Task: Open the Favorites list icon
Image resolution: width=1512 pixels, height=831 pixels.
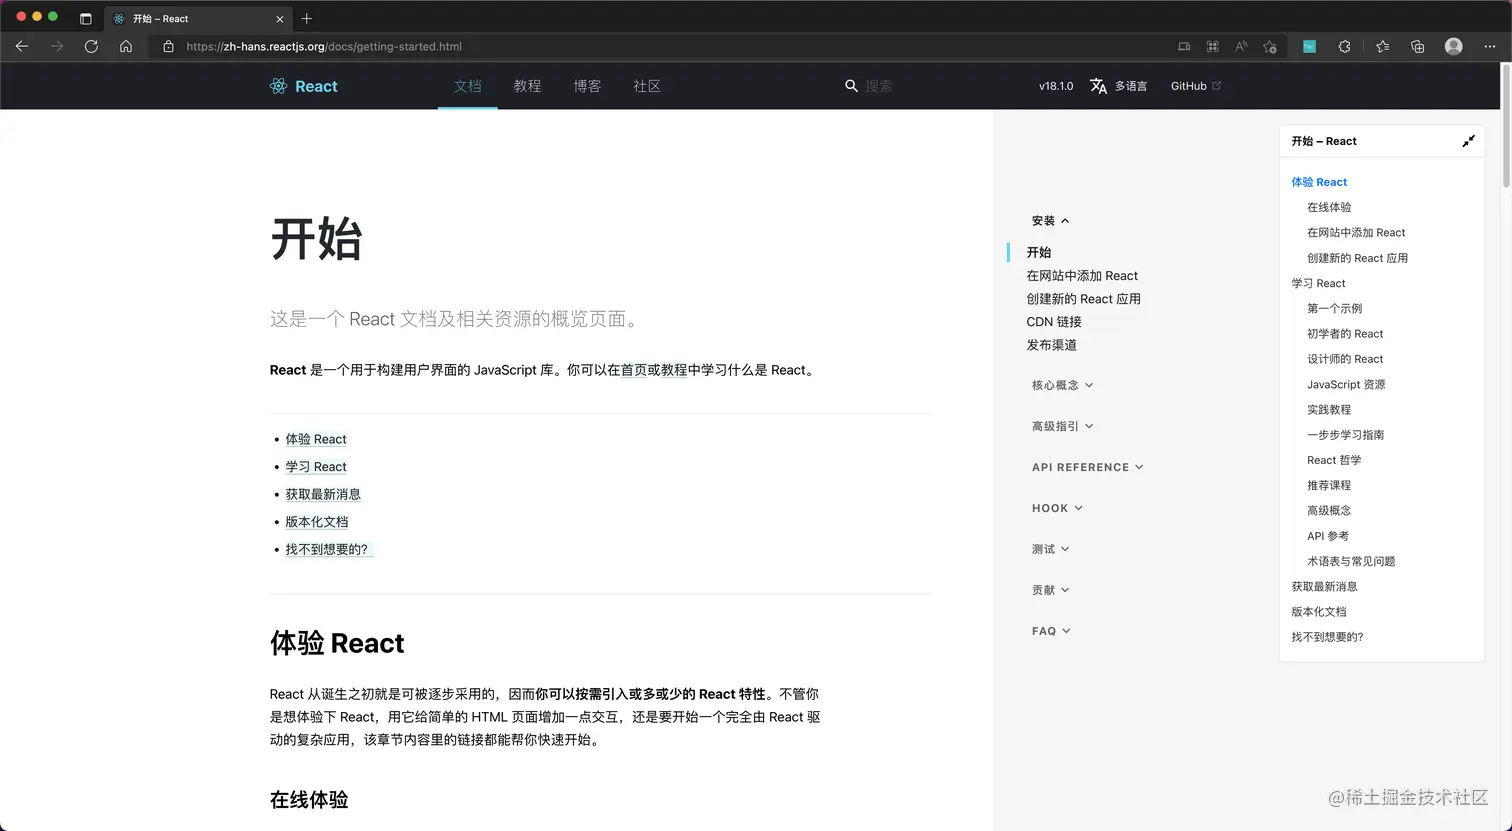Action: click(x=1382, y=46)
